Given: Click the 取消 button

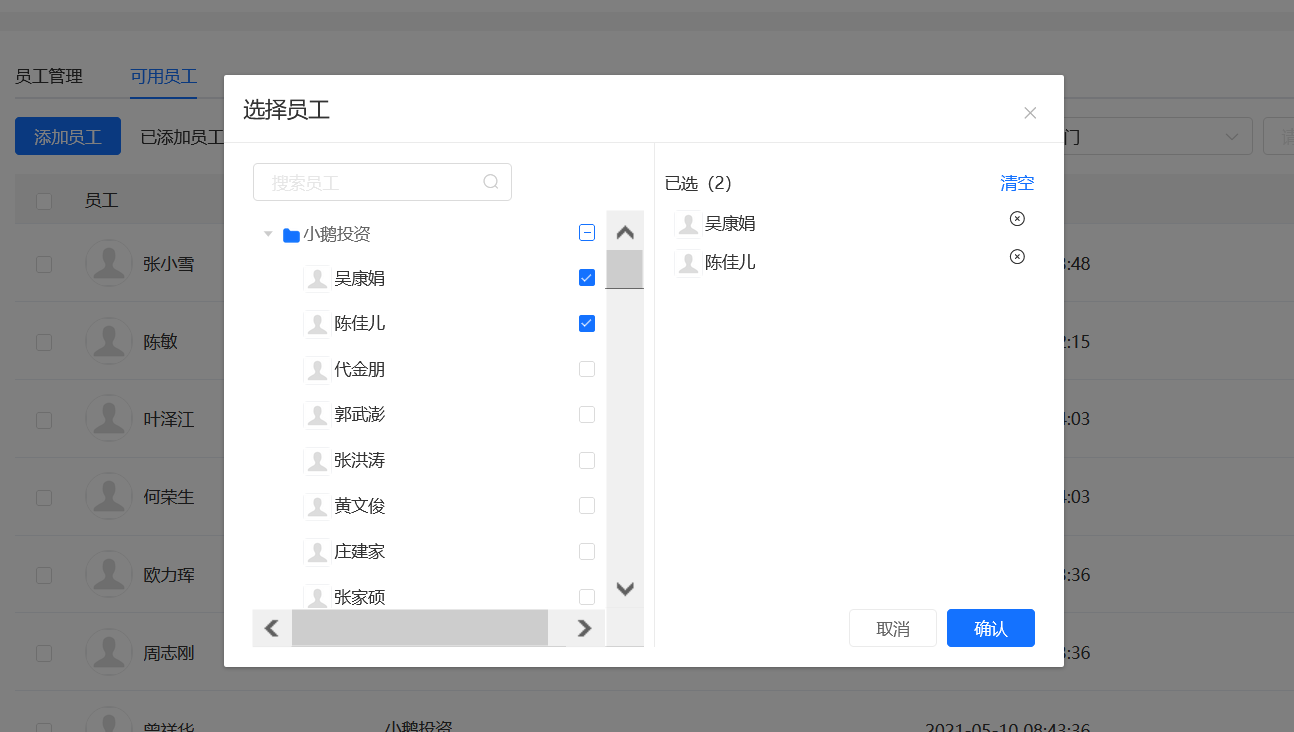Looking at the screenshot, I should tap(893, 628).
